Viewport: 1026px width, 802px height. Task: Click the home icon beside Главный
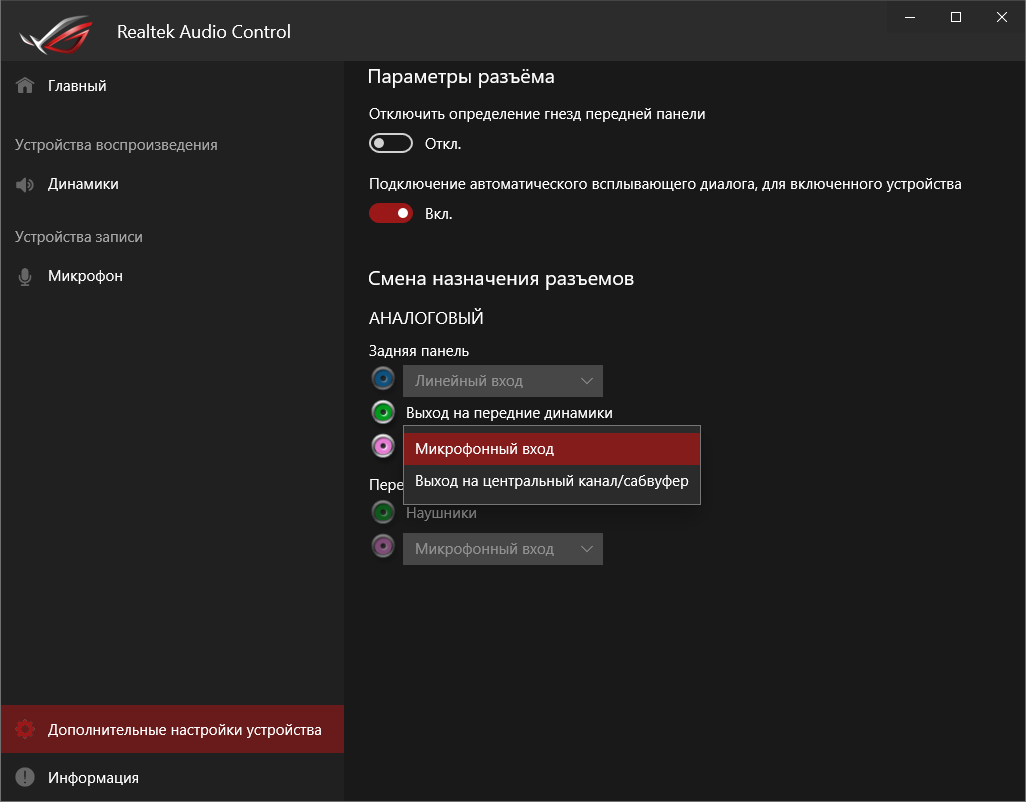(25, 86)
